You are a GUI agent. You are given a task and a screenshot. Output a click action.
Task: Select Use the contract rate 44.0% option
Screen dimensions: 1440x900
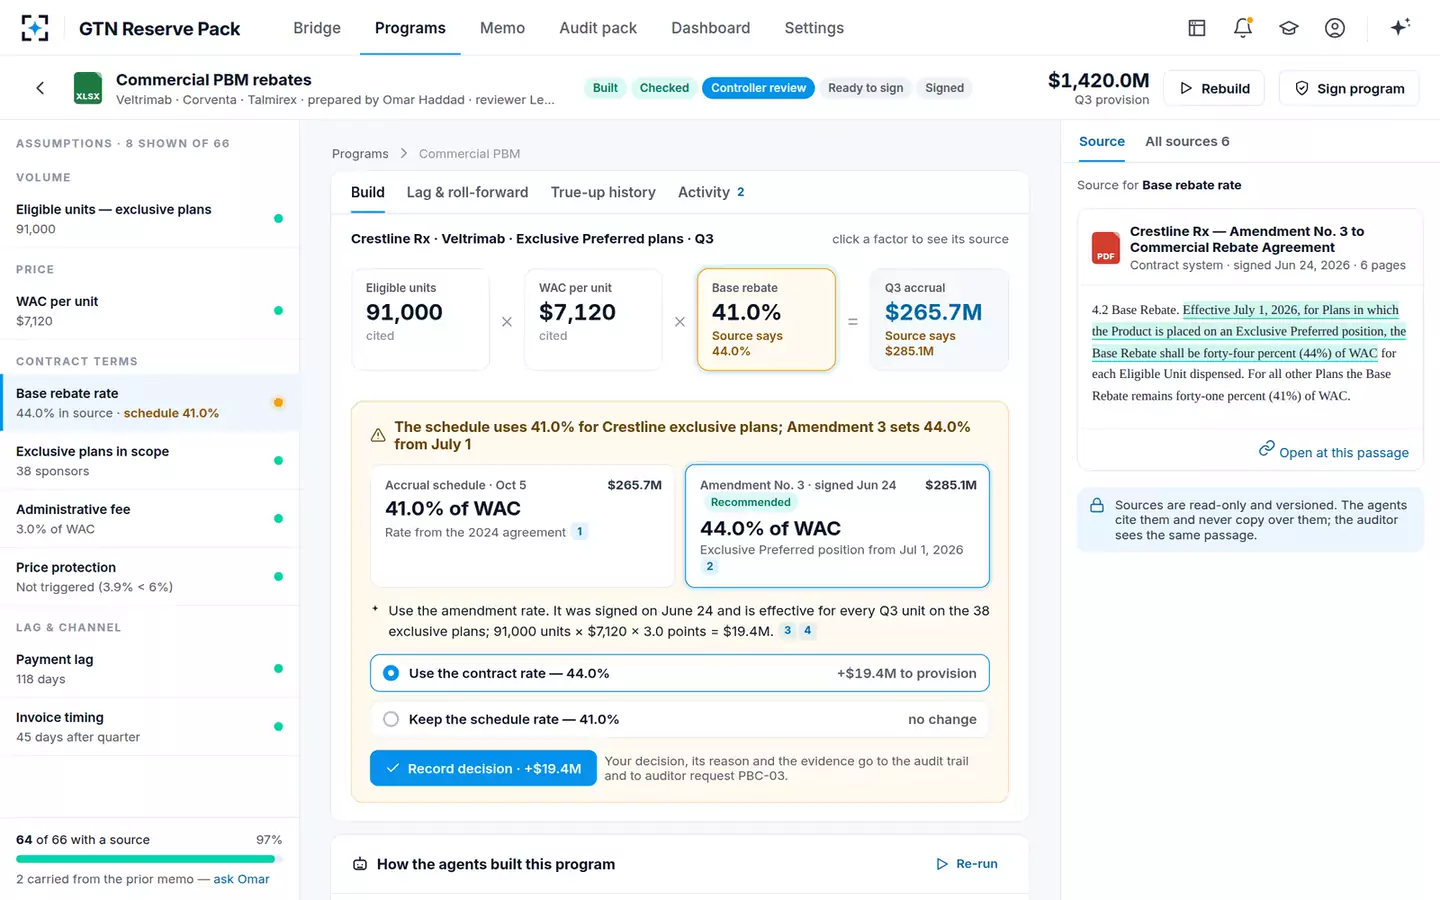680,673
